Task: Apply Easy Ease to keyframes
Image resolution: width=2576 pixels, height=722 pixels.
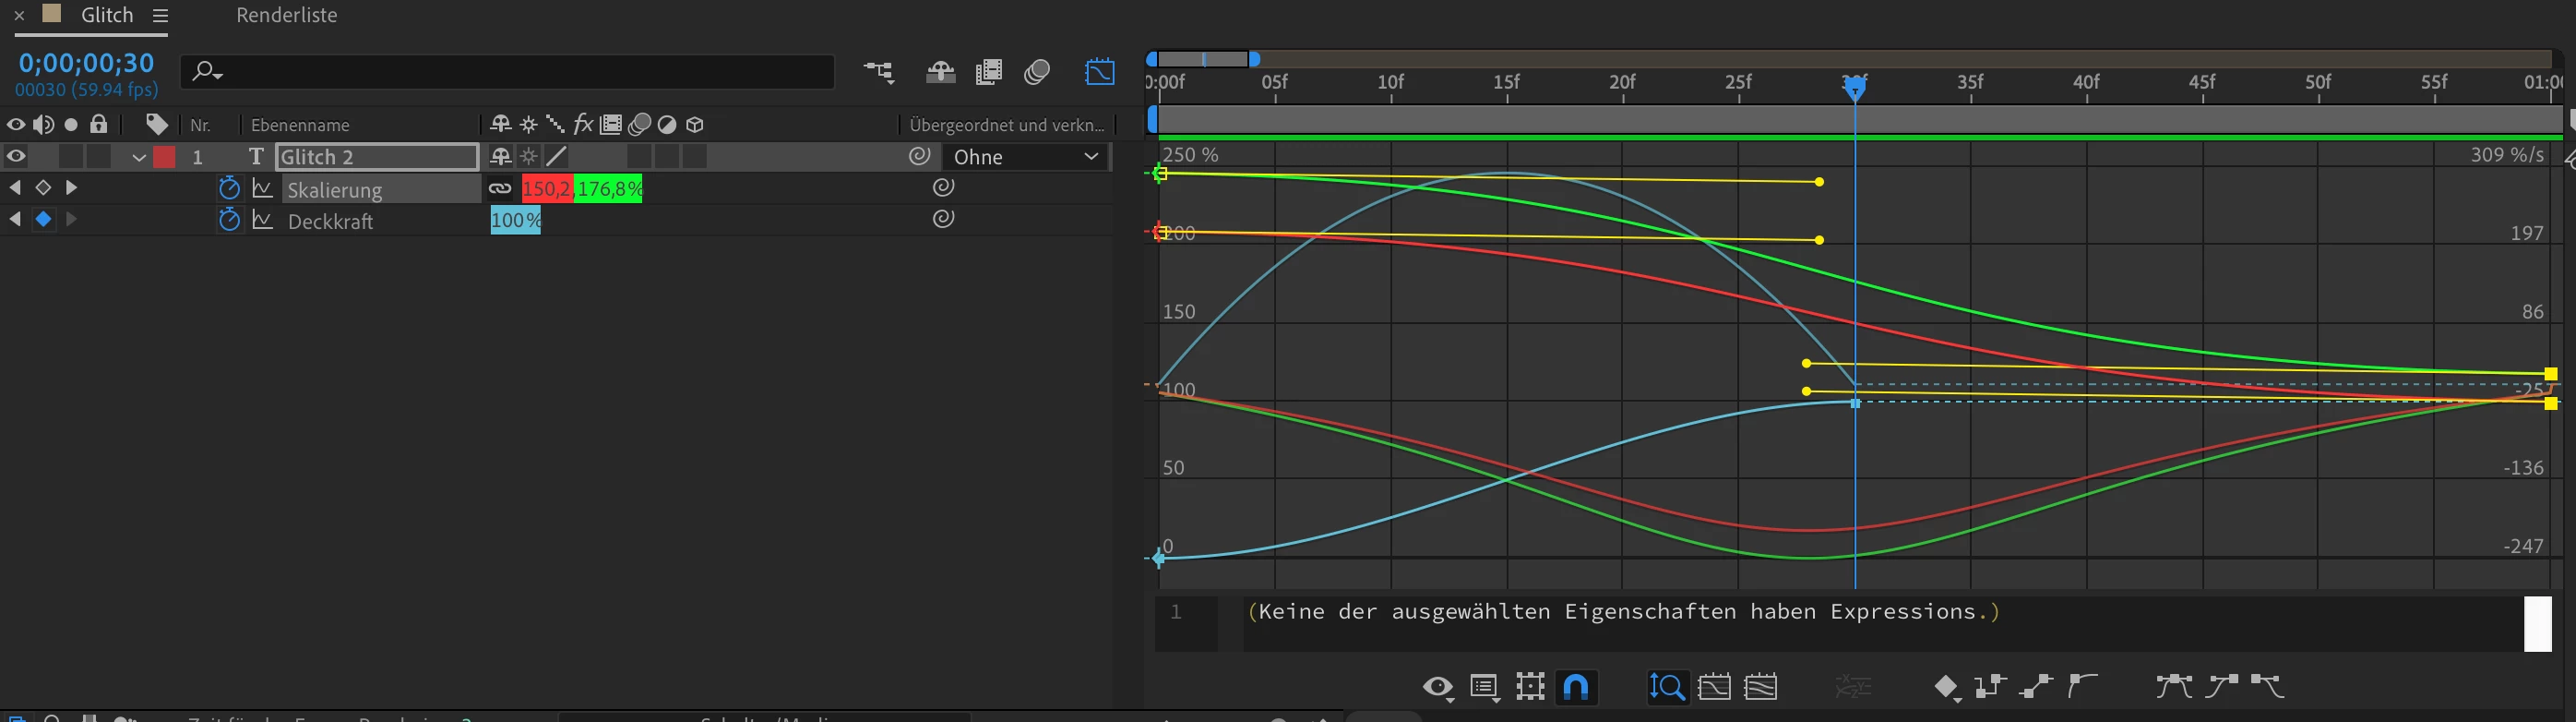Action: coord(2174,686)
